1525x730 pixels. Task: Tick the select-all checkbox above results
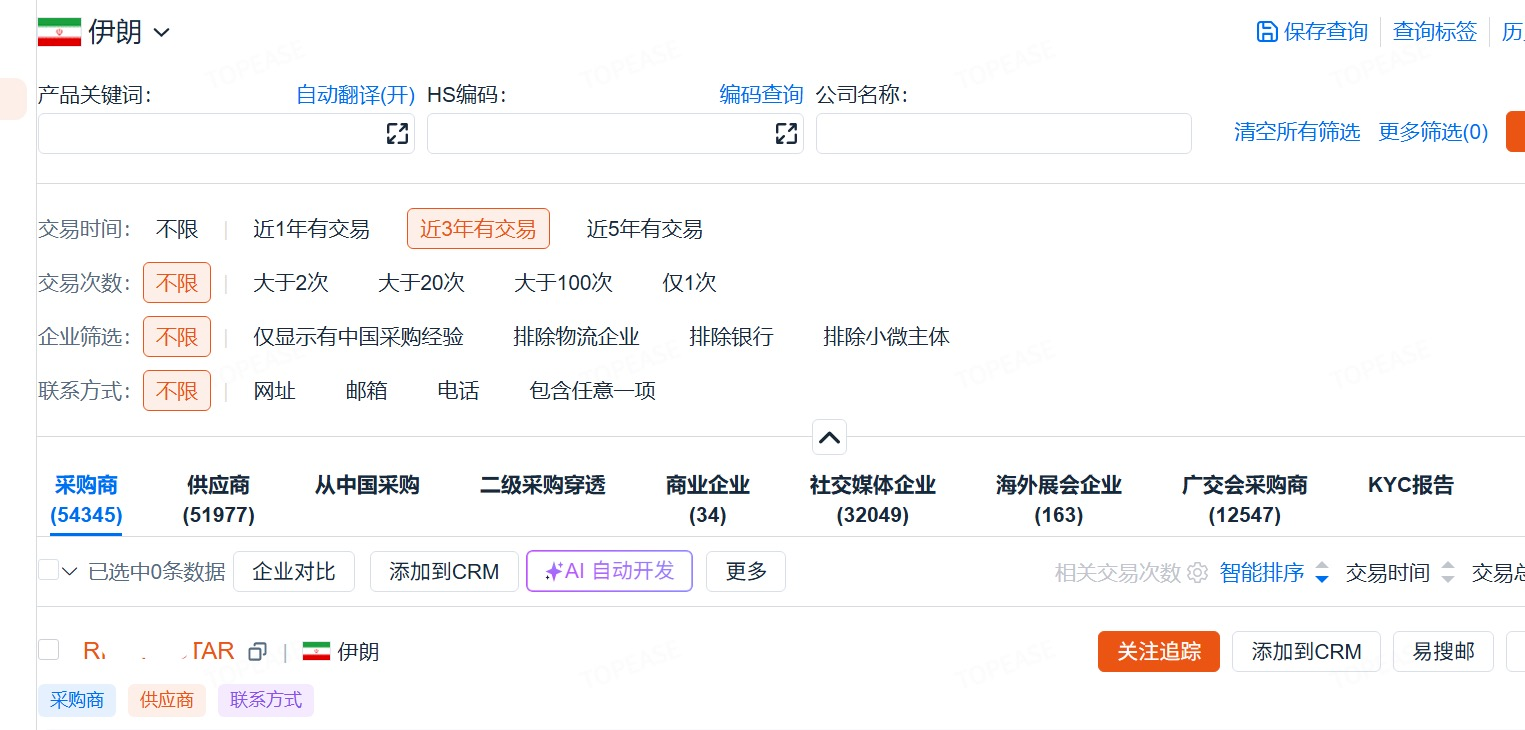tap(48, 571)
